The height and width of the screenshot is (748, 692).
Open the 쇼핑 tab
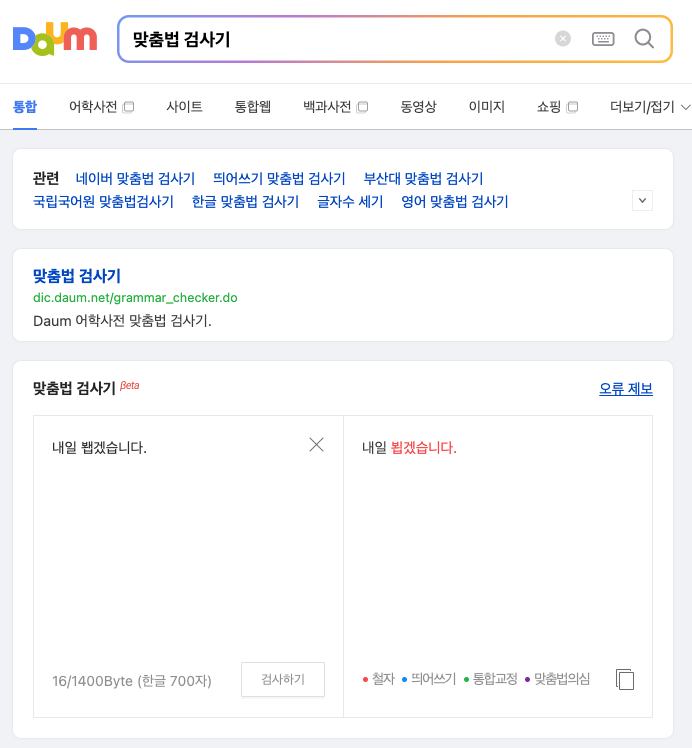pyautogui.click(x=549, y=106)
